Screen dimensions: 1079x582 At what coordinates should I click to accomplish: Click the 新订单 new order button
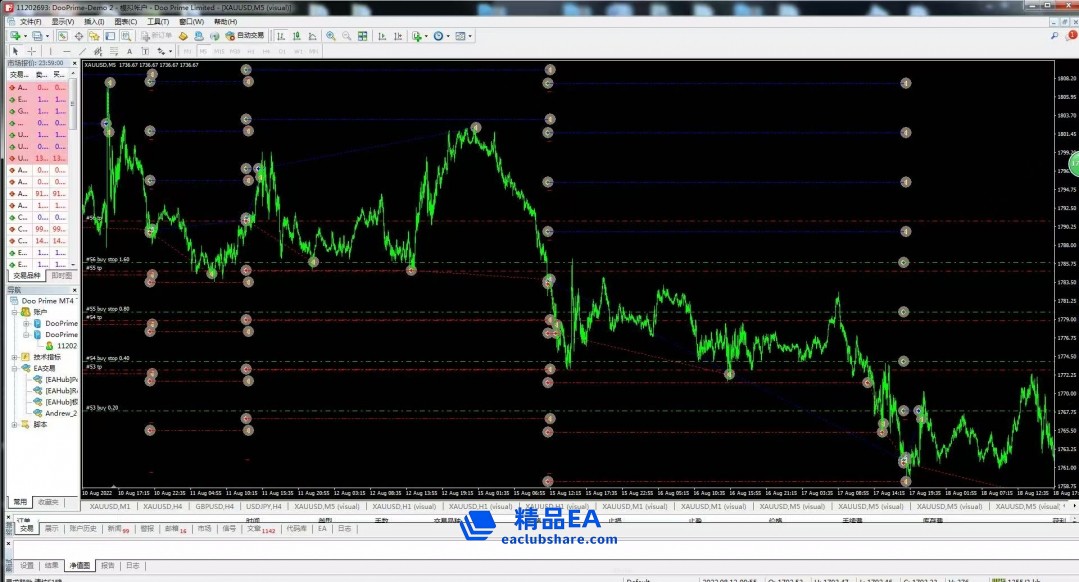pyautogui.click(x=158, y=36)
